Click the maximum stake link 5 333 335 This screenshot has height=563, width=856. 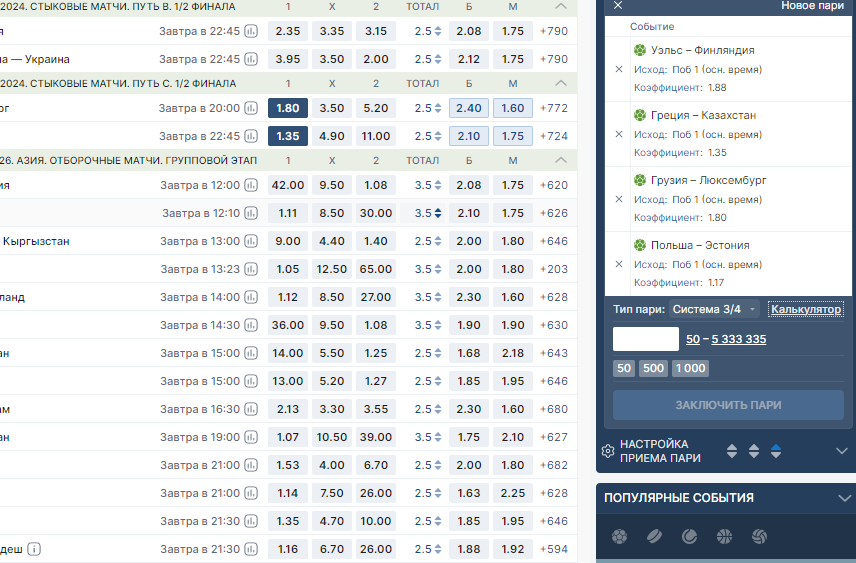(739, 339)
